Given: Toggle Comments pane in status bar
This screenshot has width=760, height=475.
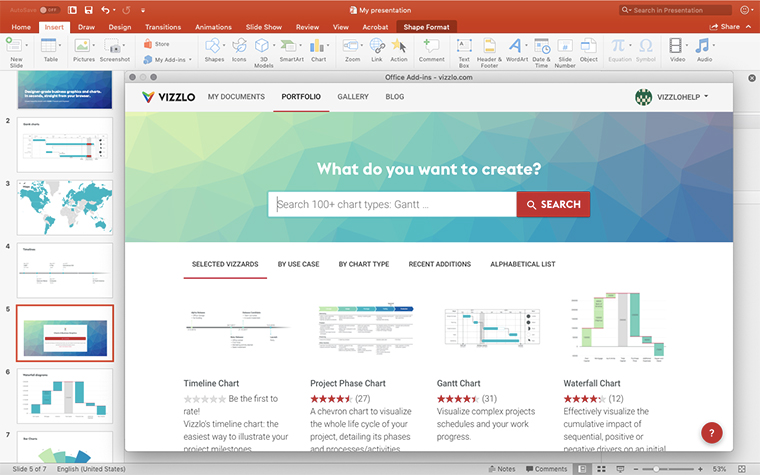Looking at the screenshot, I should [x=546, y=469].
